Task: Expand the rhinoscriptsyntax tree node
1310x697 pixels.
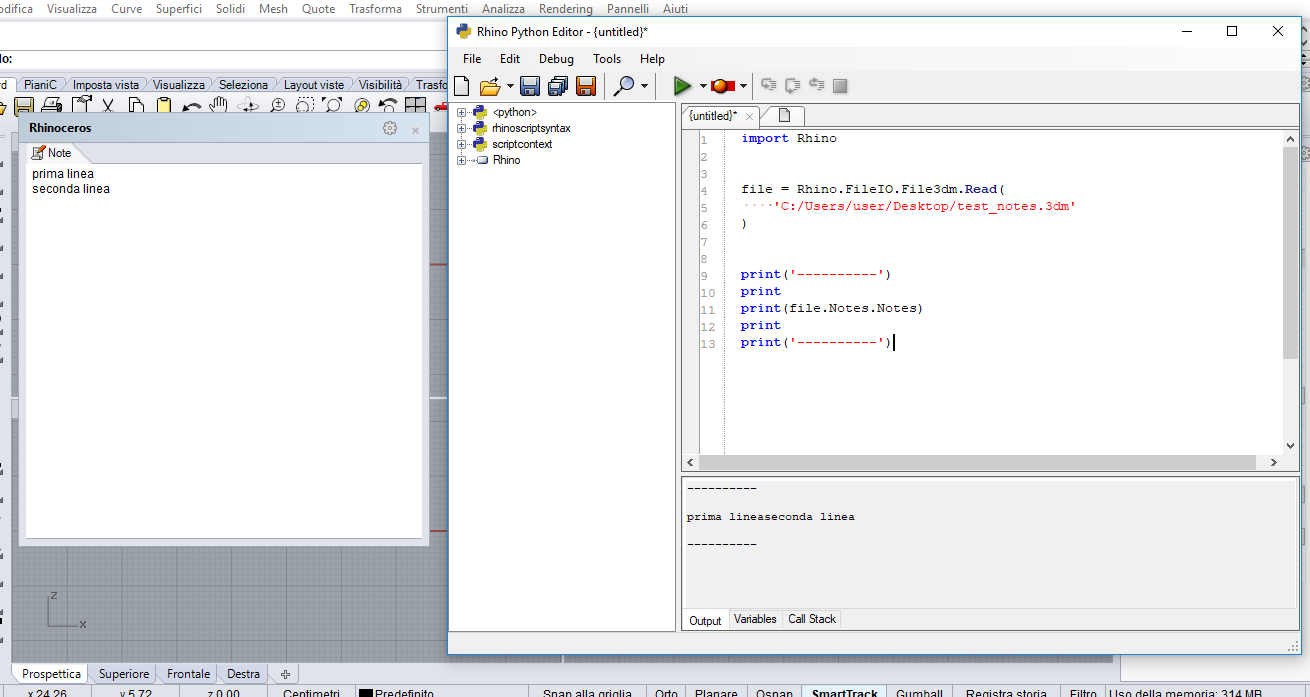Action: tap(462, 129)
